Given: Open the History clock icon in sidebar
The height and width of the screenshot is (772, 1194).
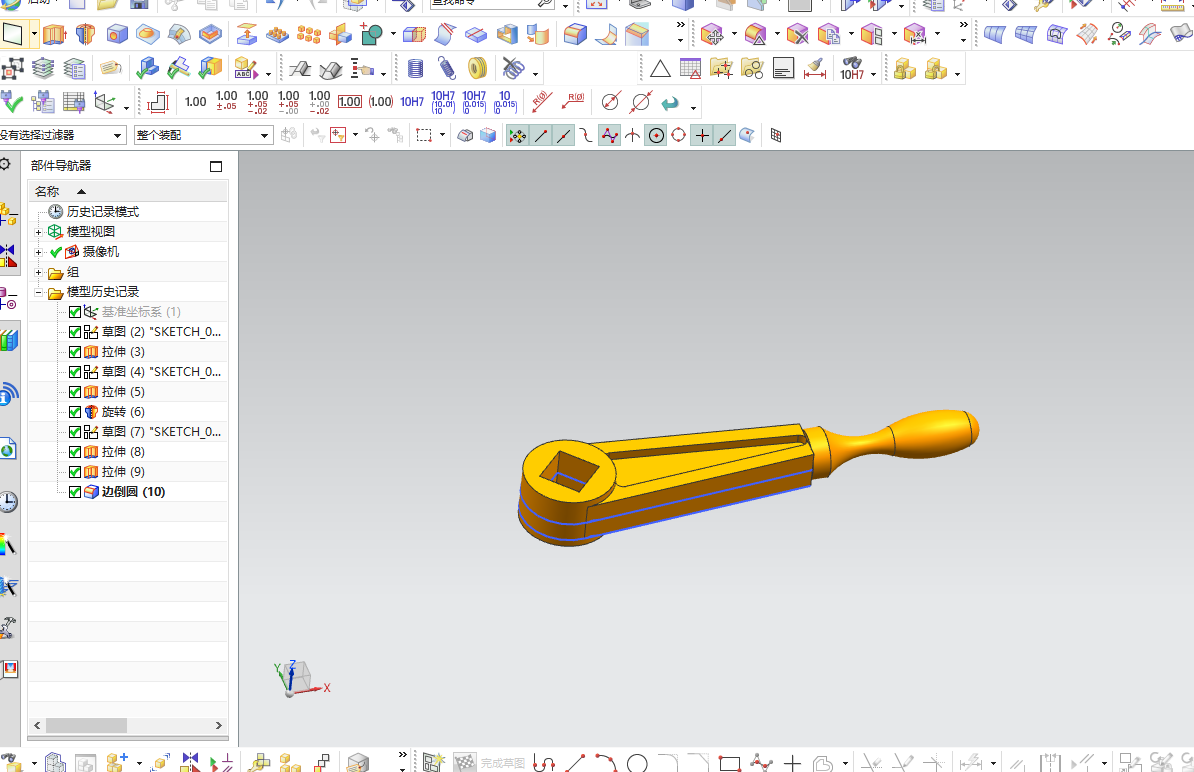Looking at the screenshot, I should click(9, 502).
